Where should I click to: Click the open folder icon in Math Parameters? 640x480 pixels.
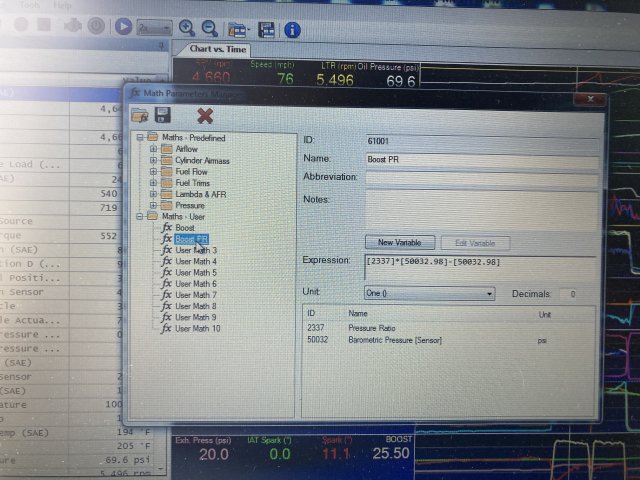tap(140, 115)
